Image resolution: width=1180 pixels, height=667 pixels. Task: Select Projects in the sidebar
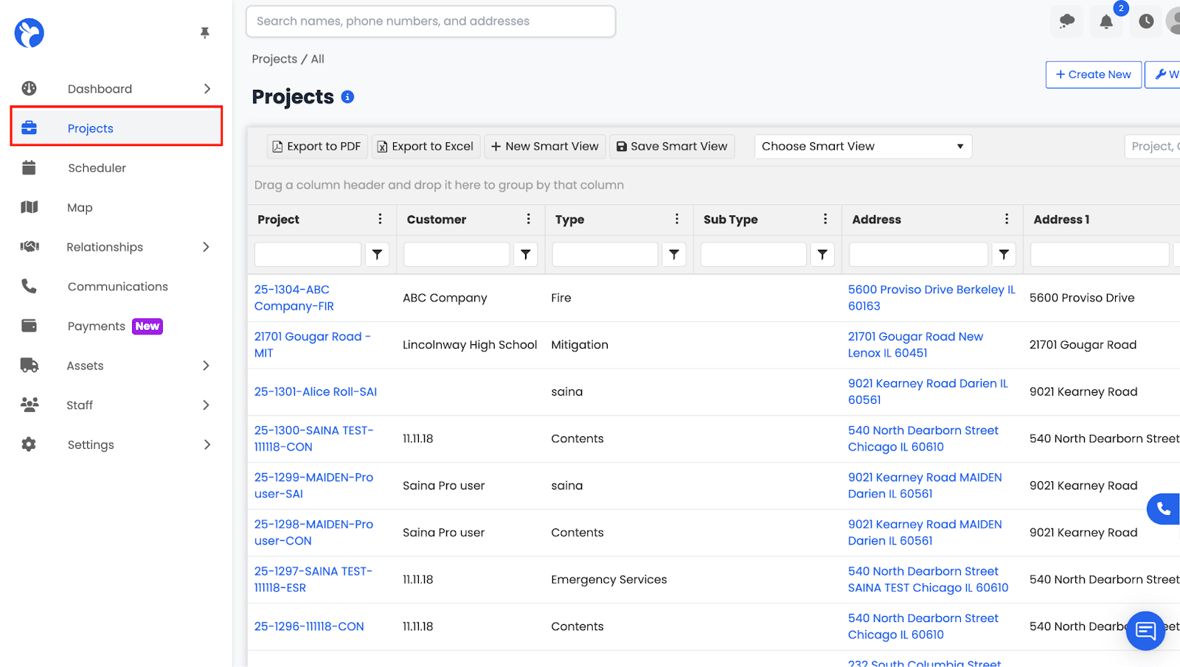(117, 126)
